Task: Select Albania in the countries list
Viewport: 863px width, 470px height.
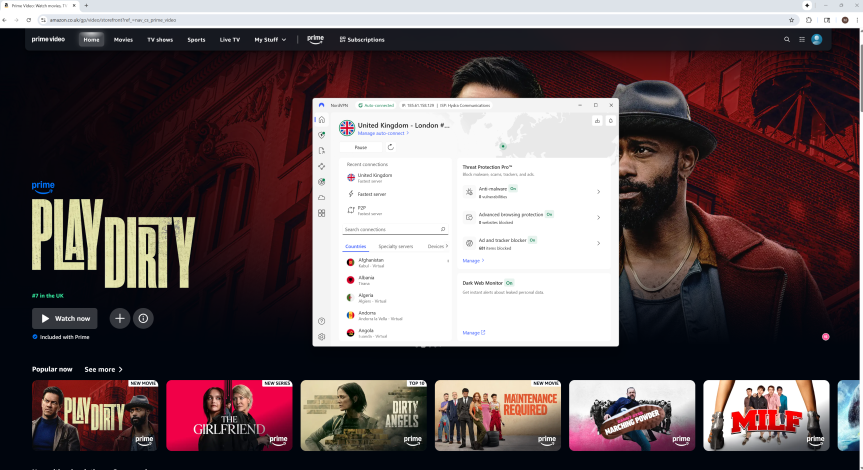Action: click(x=394, y=280)
